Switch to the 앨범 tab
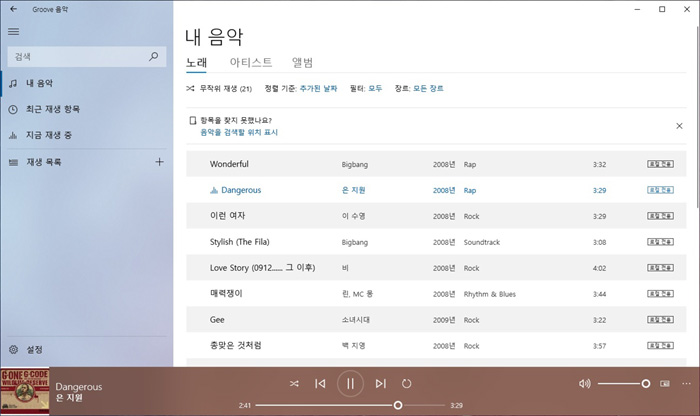Viewport: 700px width, 416px height. 302,62
